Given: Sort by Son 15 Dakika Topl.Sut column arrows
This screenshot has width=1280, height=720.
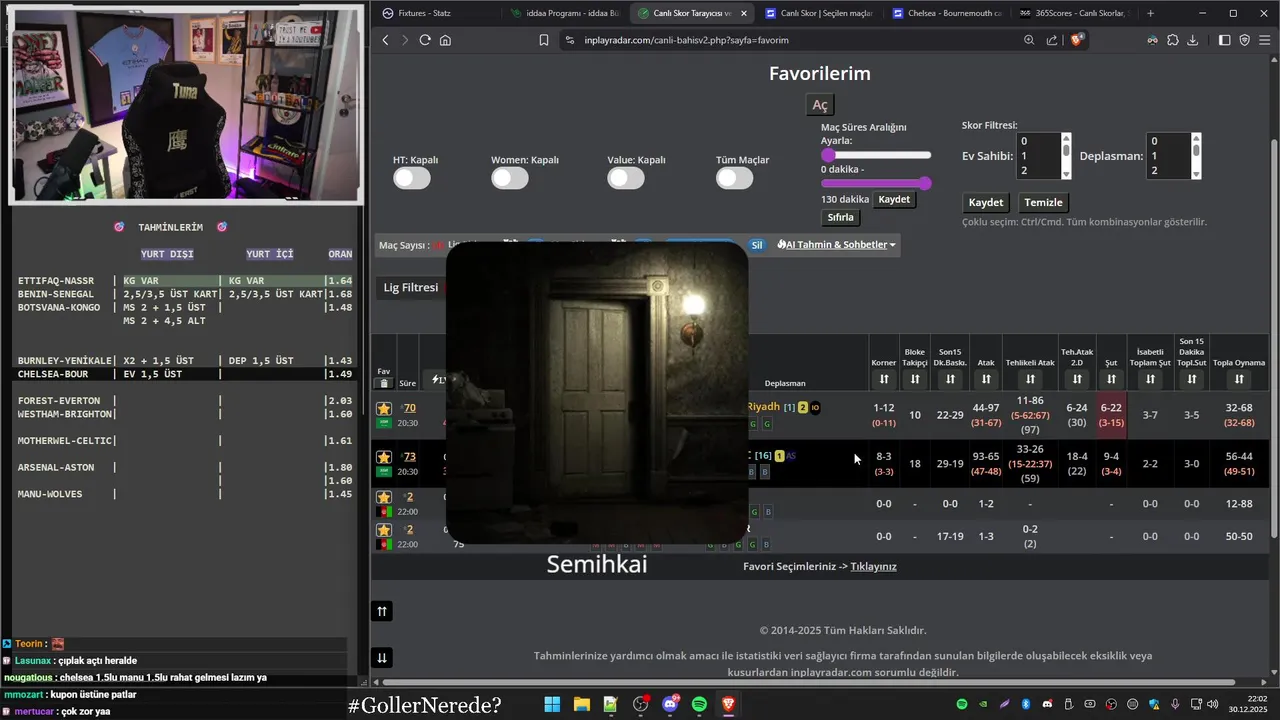Looking at the screenshot, I should [x=1192, y=379].
